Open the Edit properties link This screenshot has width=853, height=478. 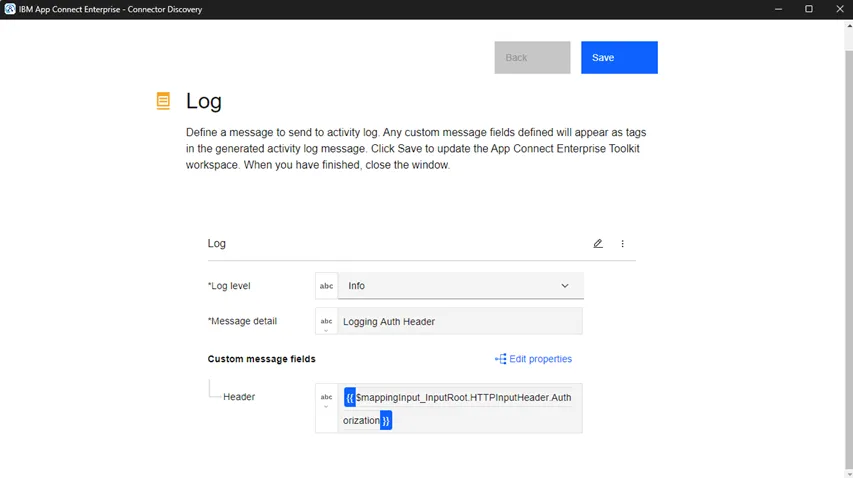tap(540, 359)
